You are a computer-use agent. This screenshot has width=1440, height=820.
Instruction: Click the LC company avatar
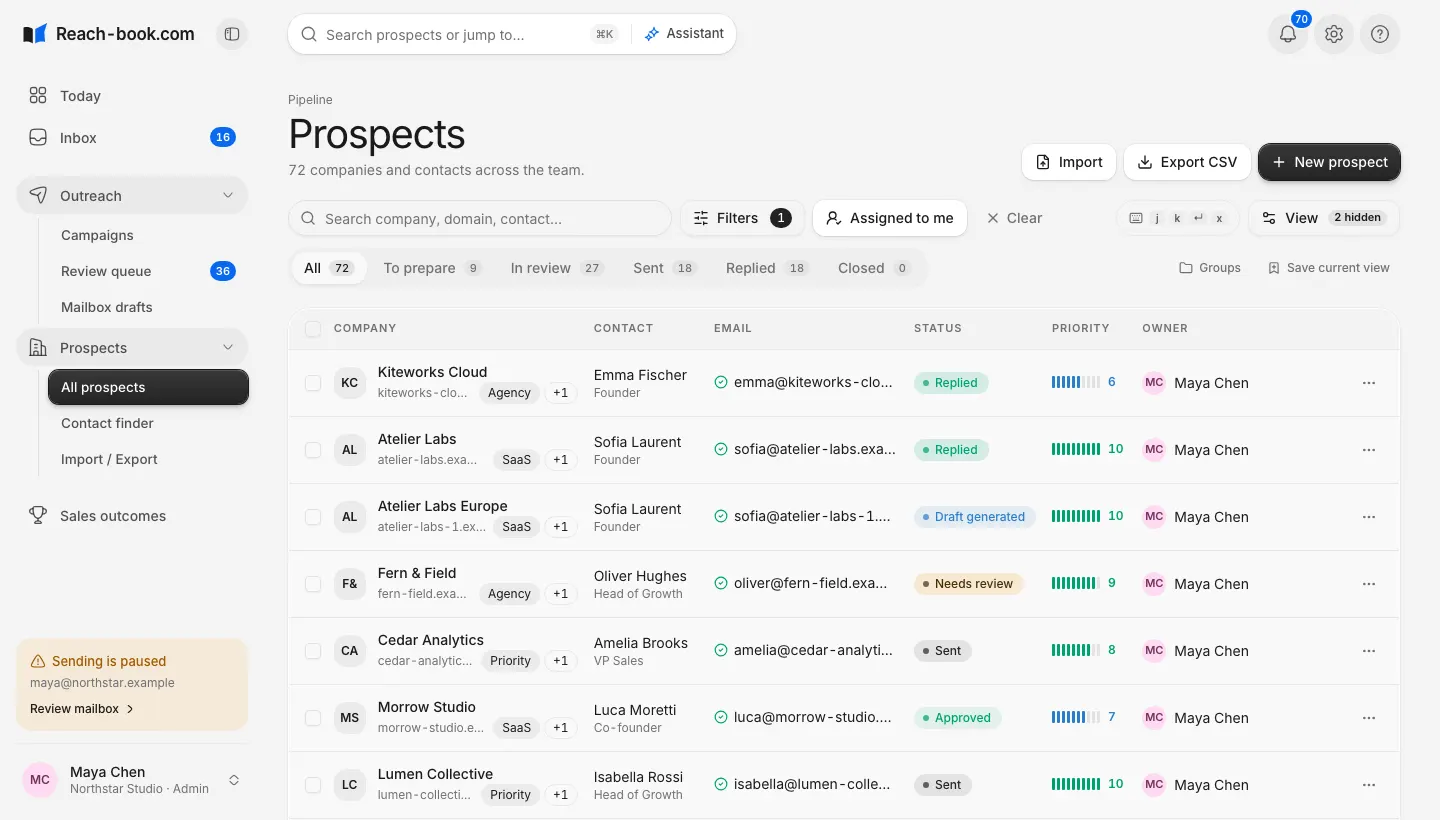349,785
